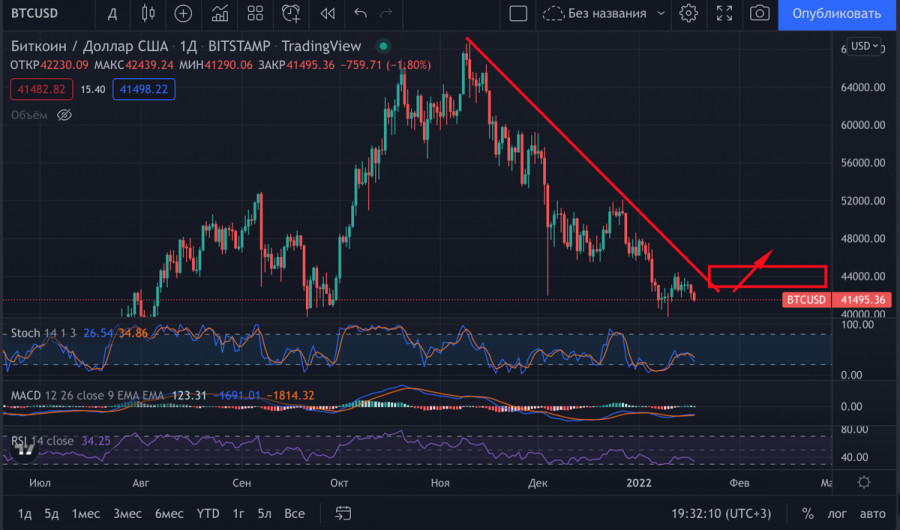This screenshot has width=900, height=530.
Task: Select the Stoch 14 1 3 indicator label
Action: click(x=43, y=333)
